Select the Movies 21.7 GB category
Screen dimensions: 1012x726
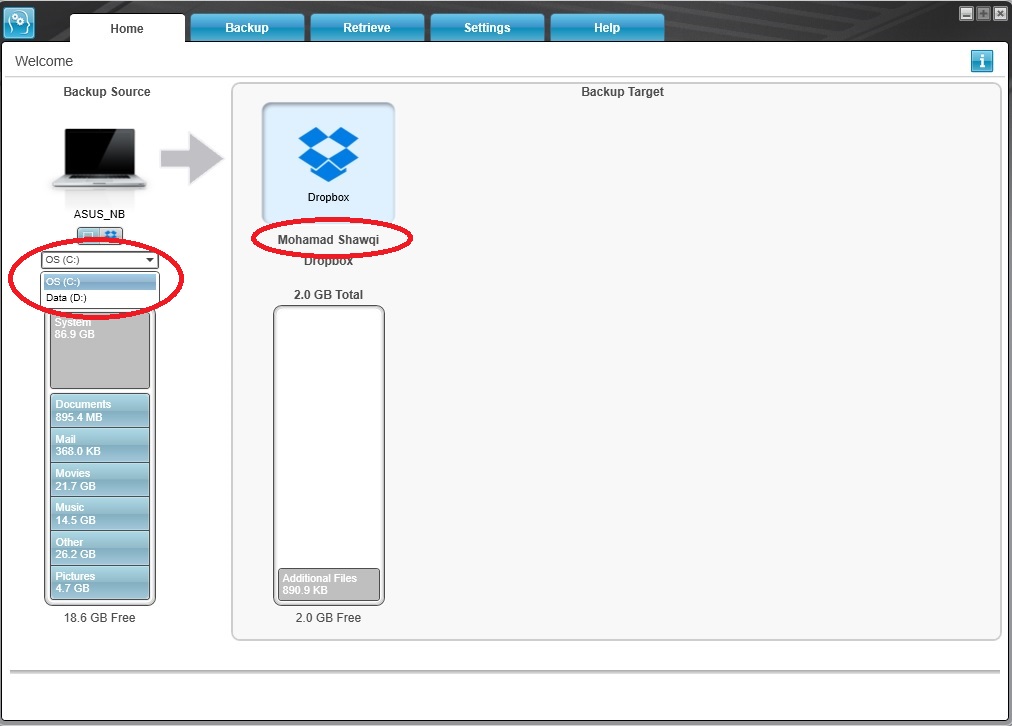pos(100,479)
